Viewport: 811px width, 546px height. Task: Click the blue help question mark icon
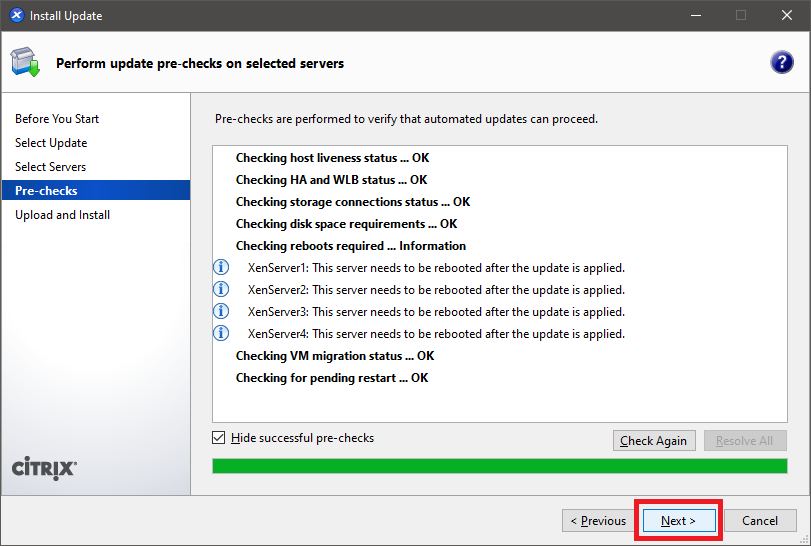pyautogui.click(x=781, y=63)
